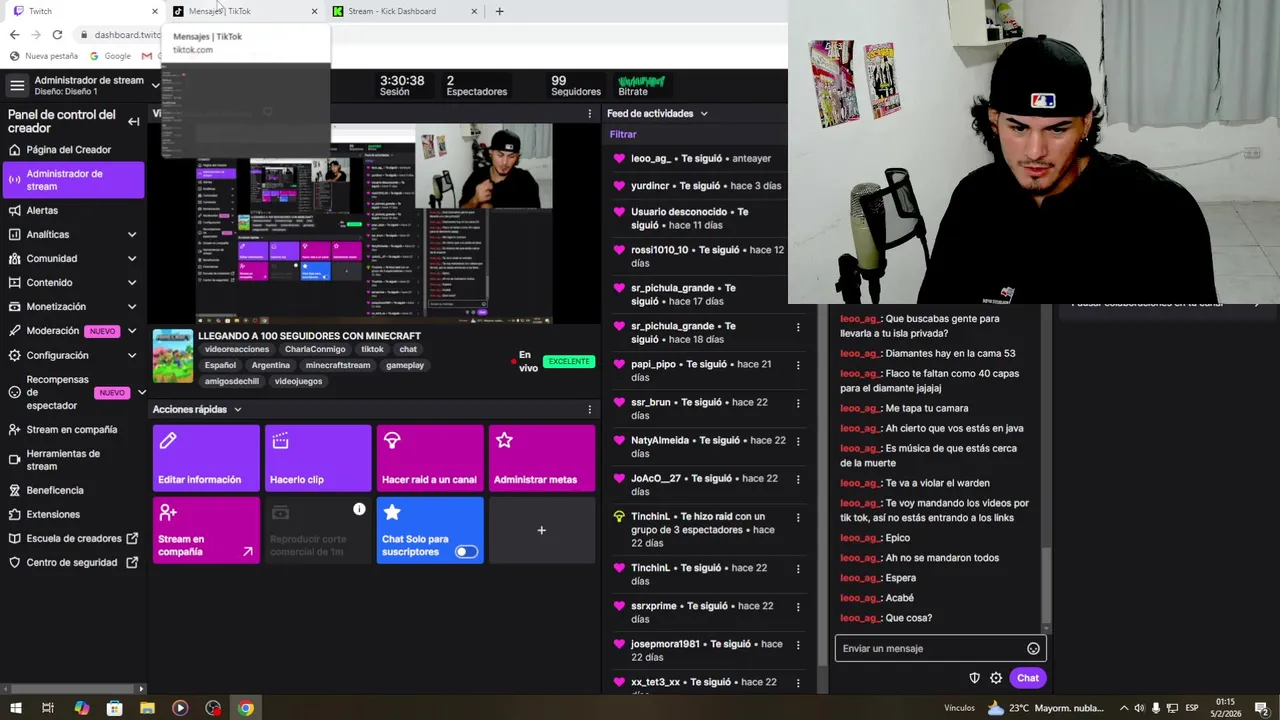Select Administrador de stream sidebar item
1280x720 pixels.
(x=72, y=180)
